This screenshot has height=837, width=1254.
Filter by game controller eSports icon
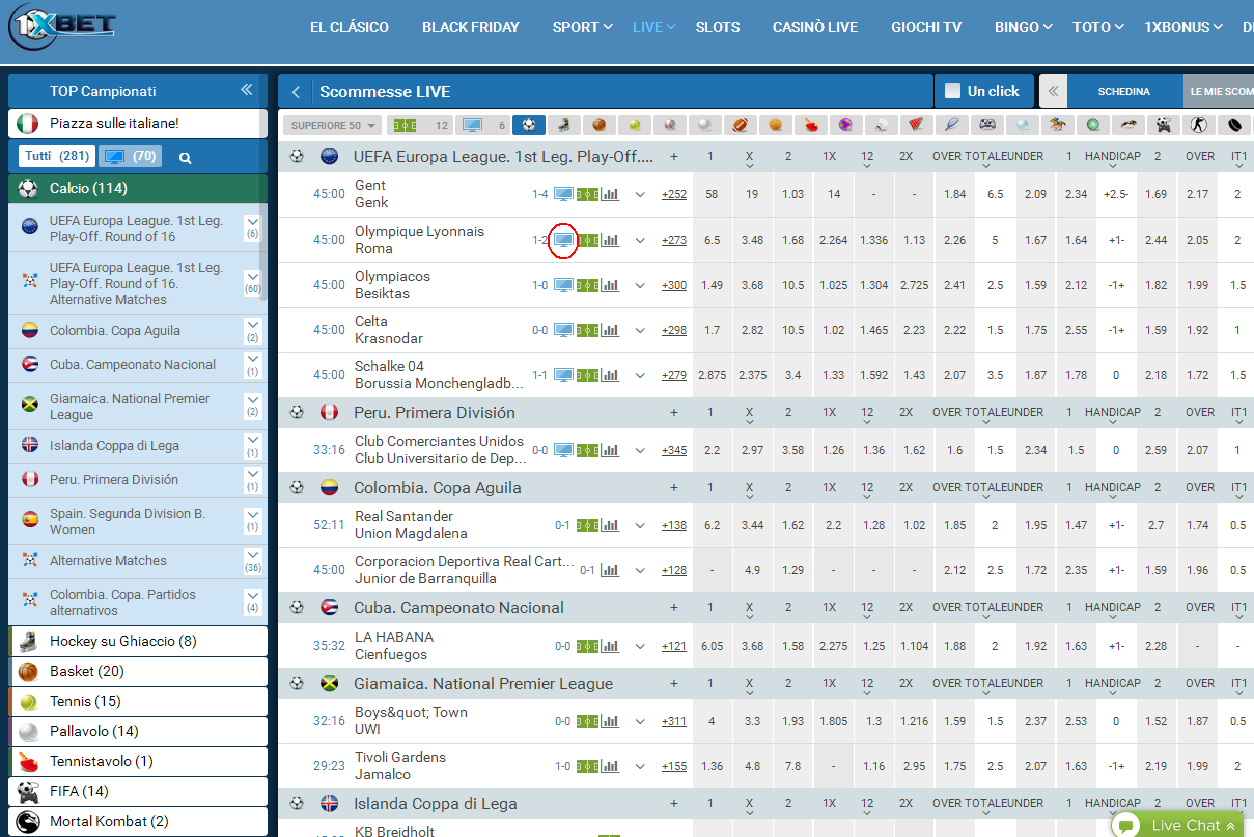[987, 125]
